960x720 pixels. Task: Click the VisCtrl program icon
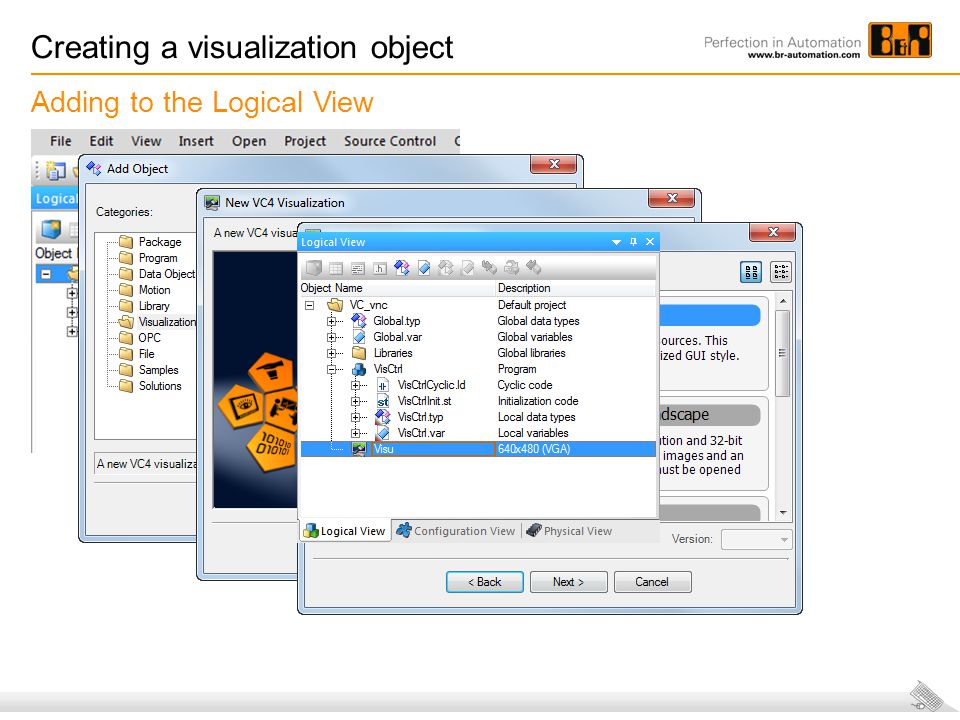click(x=359, y=369)
